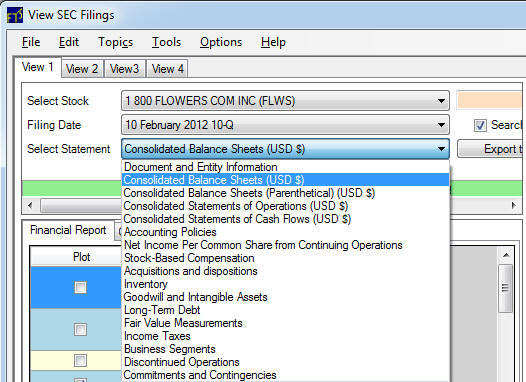Click the View SEC Filings app icon
The width and height of the screenshot is (526, 382).
[x=15, y=15]
